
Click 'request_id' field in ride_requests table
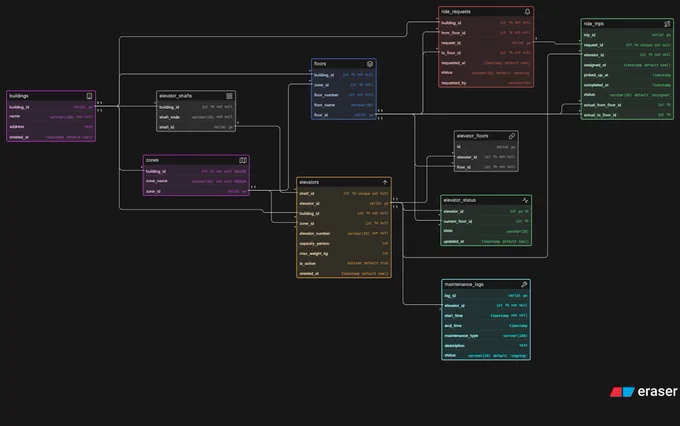(x=486, y=43)
